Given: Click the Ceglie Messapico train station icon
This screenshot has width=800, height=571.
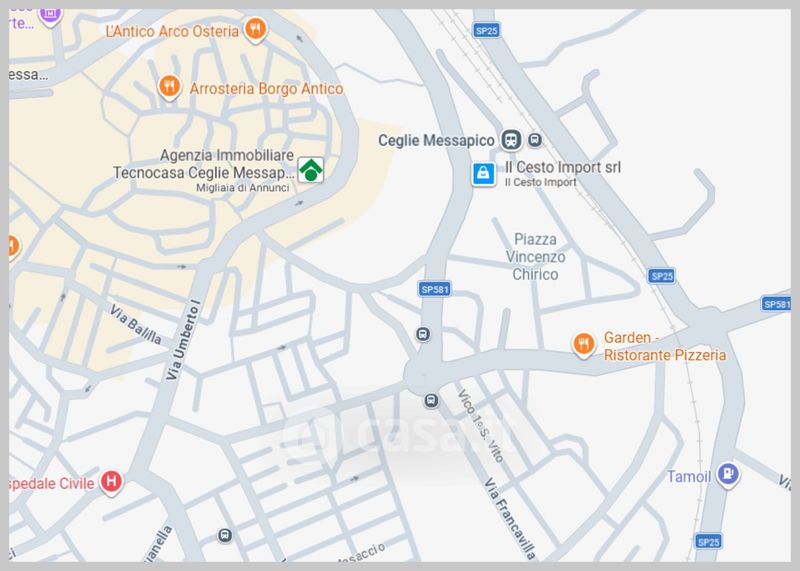Looking at the screenshot, I should pos(511,140).
